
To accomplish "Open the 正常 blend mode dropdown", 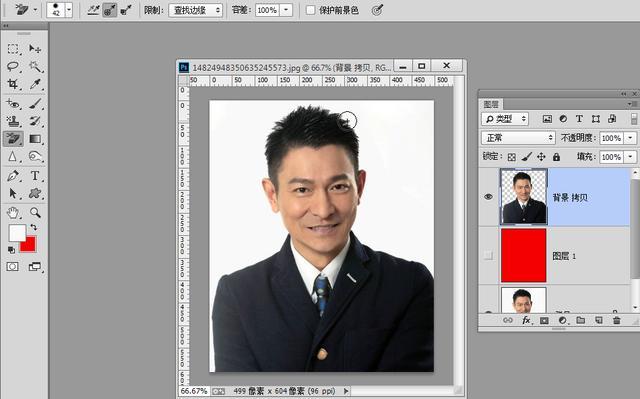I will point(518,138).
